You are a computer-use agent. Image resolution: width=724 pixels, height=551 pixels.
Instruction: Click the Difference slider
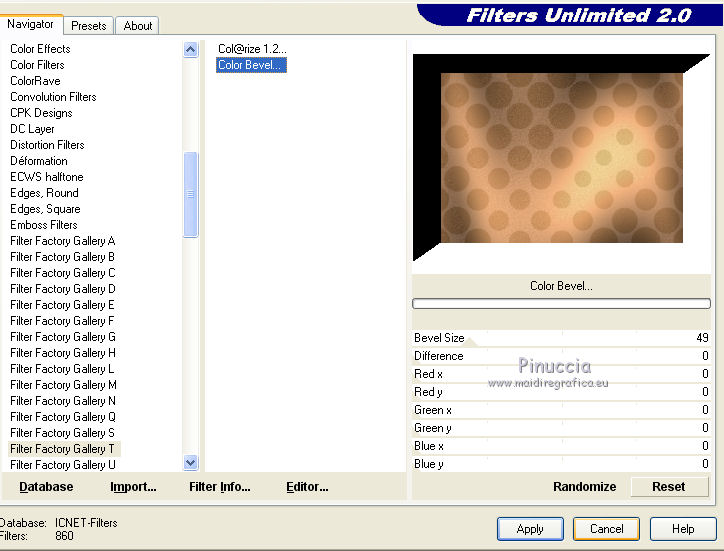tap(561, 356)
